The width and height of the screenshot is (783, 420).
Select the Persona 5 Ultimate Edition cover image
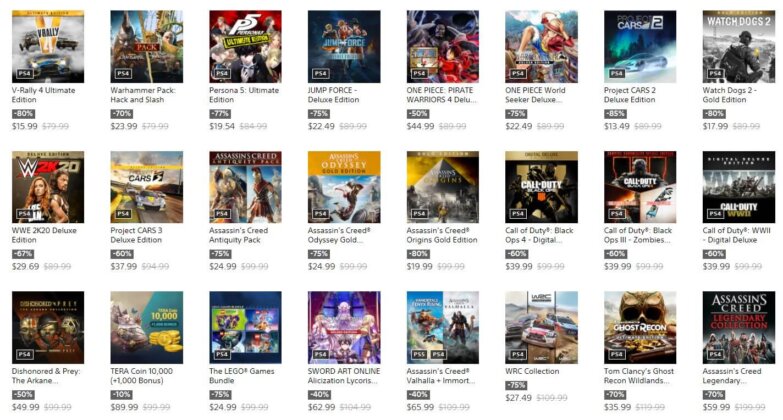(x=245, y=46)
